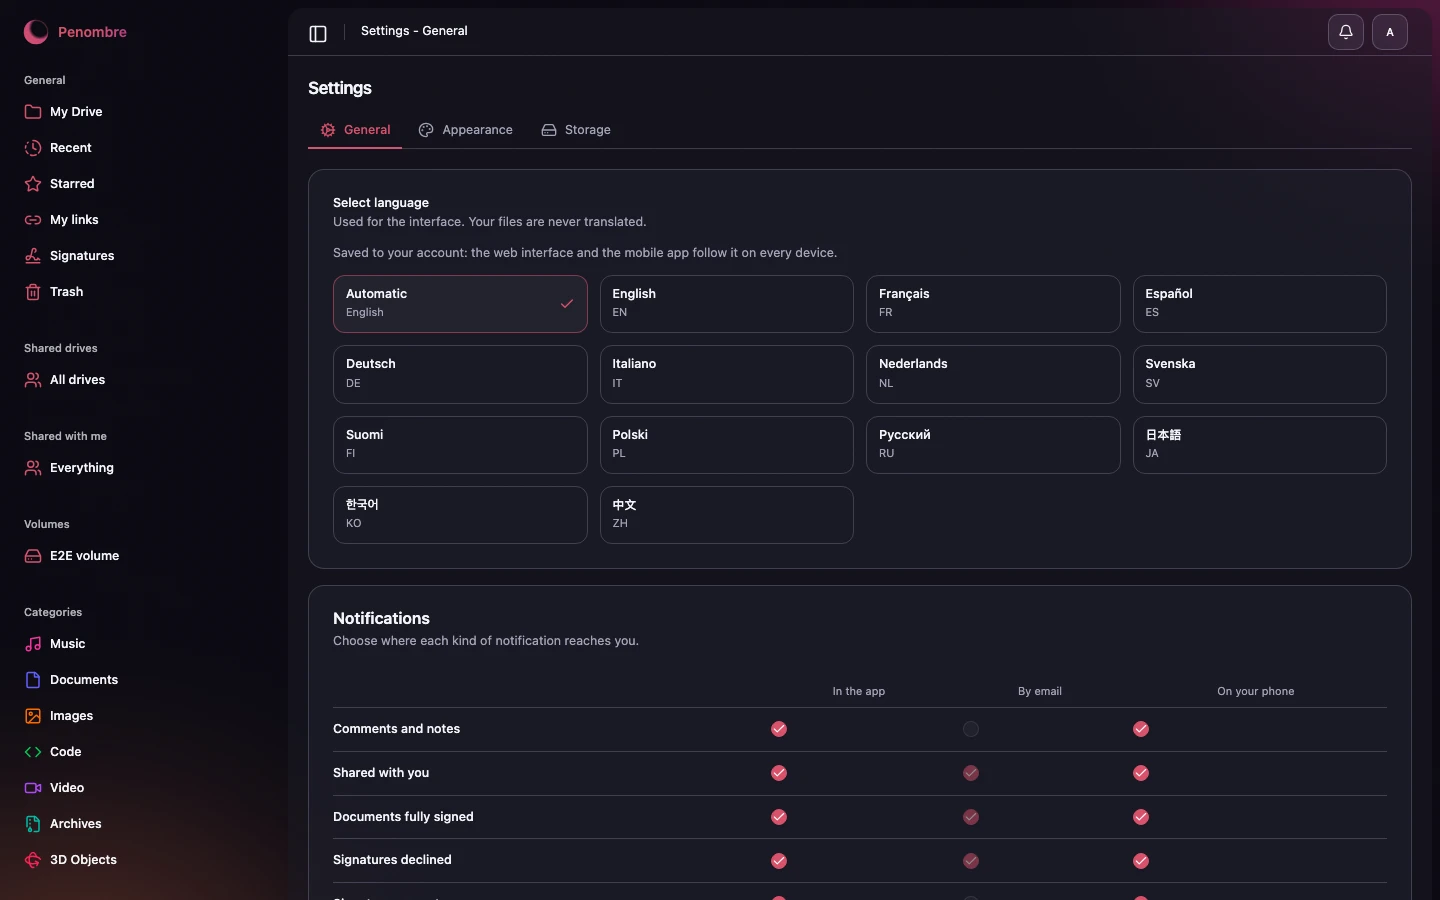
Task: Select English as interface language
Action: tap(727, 304)
